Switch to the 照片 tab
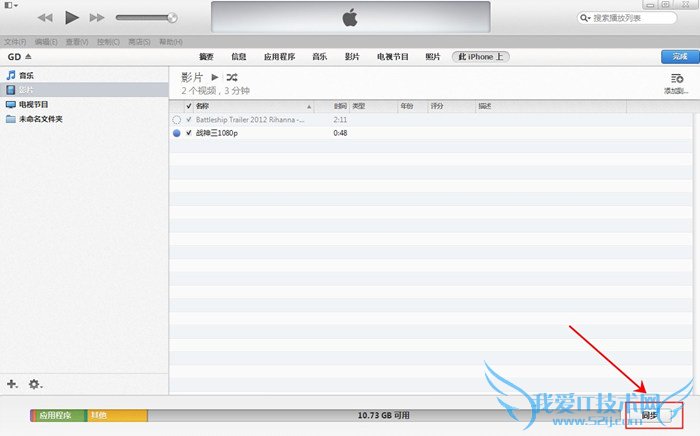Image resolution: width=700 pixels, height=436 pixels. point(433,57)
